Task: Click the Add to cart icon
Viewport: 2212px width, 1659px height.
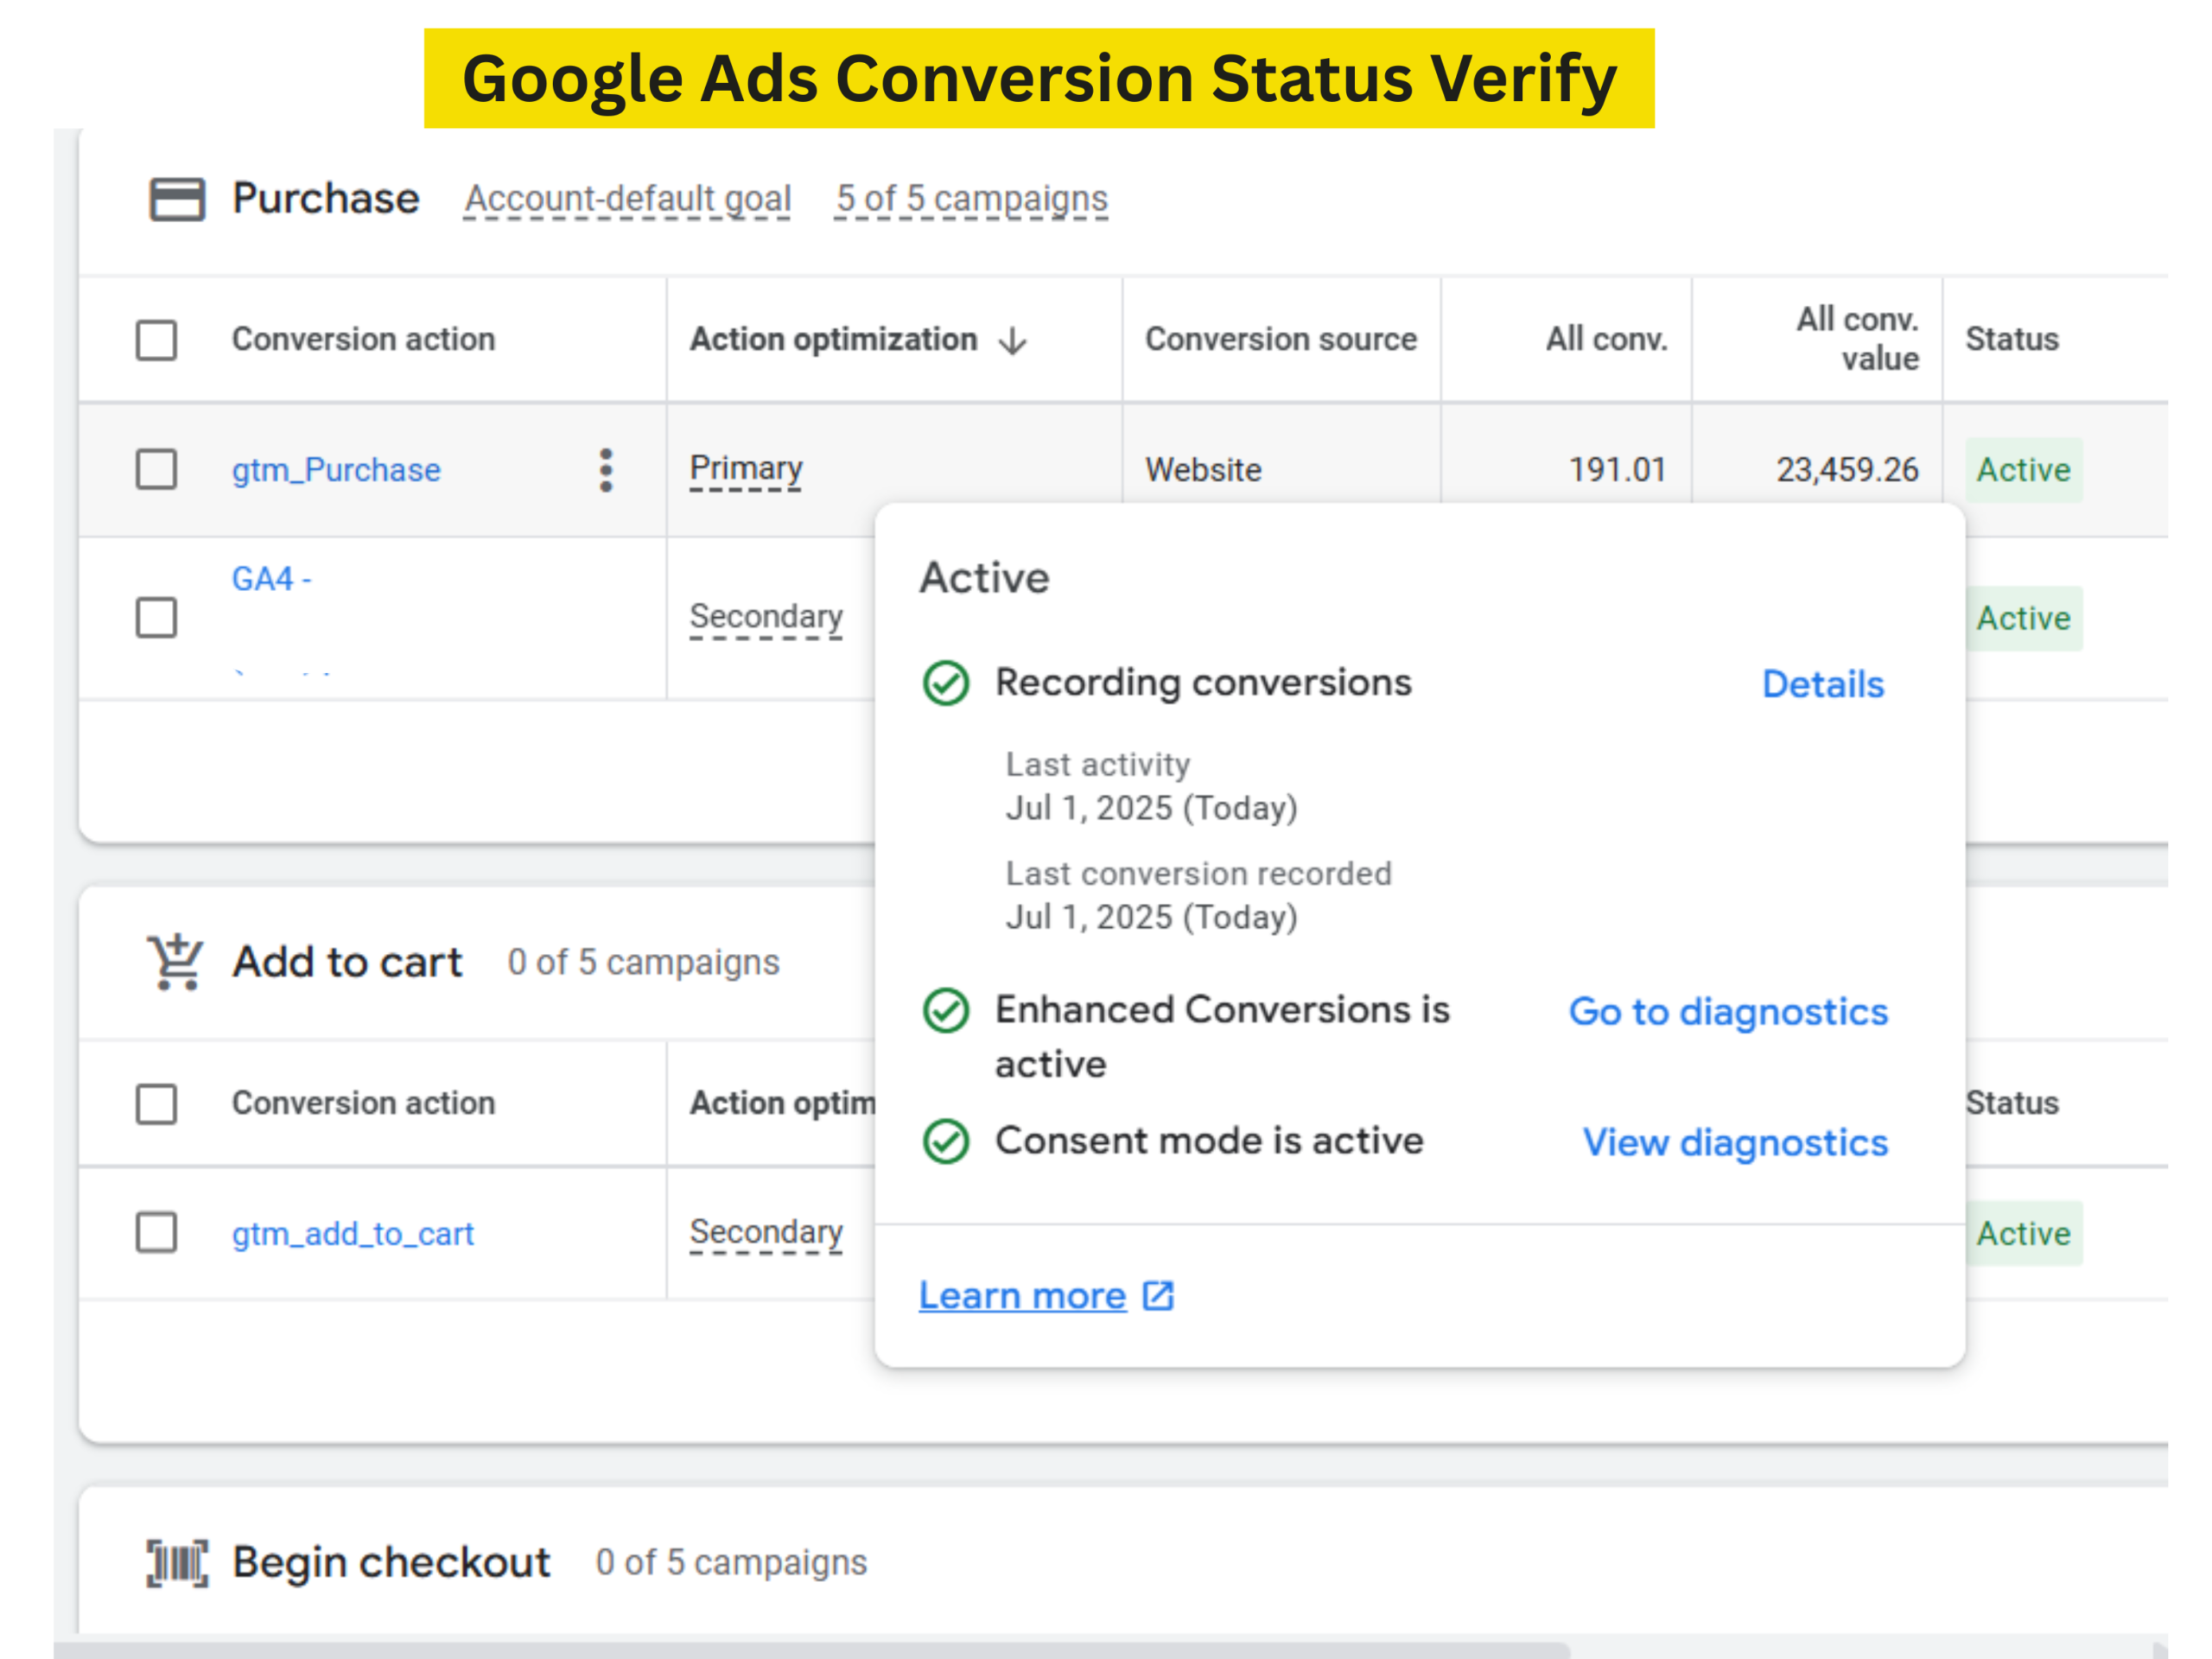Action: click(175, 962)
